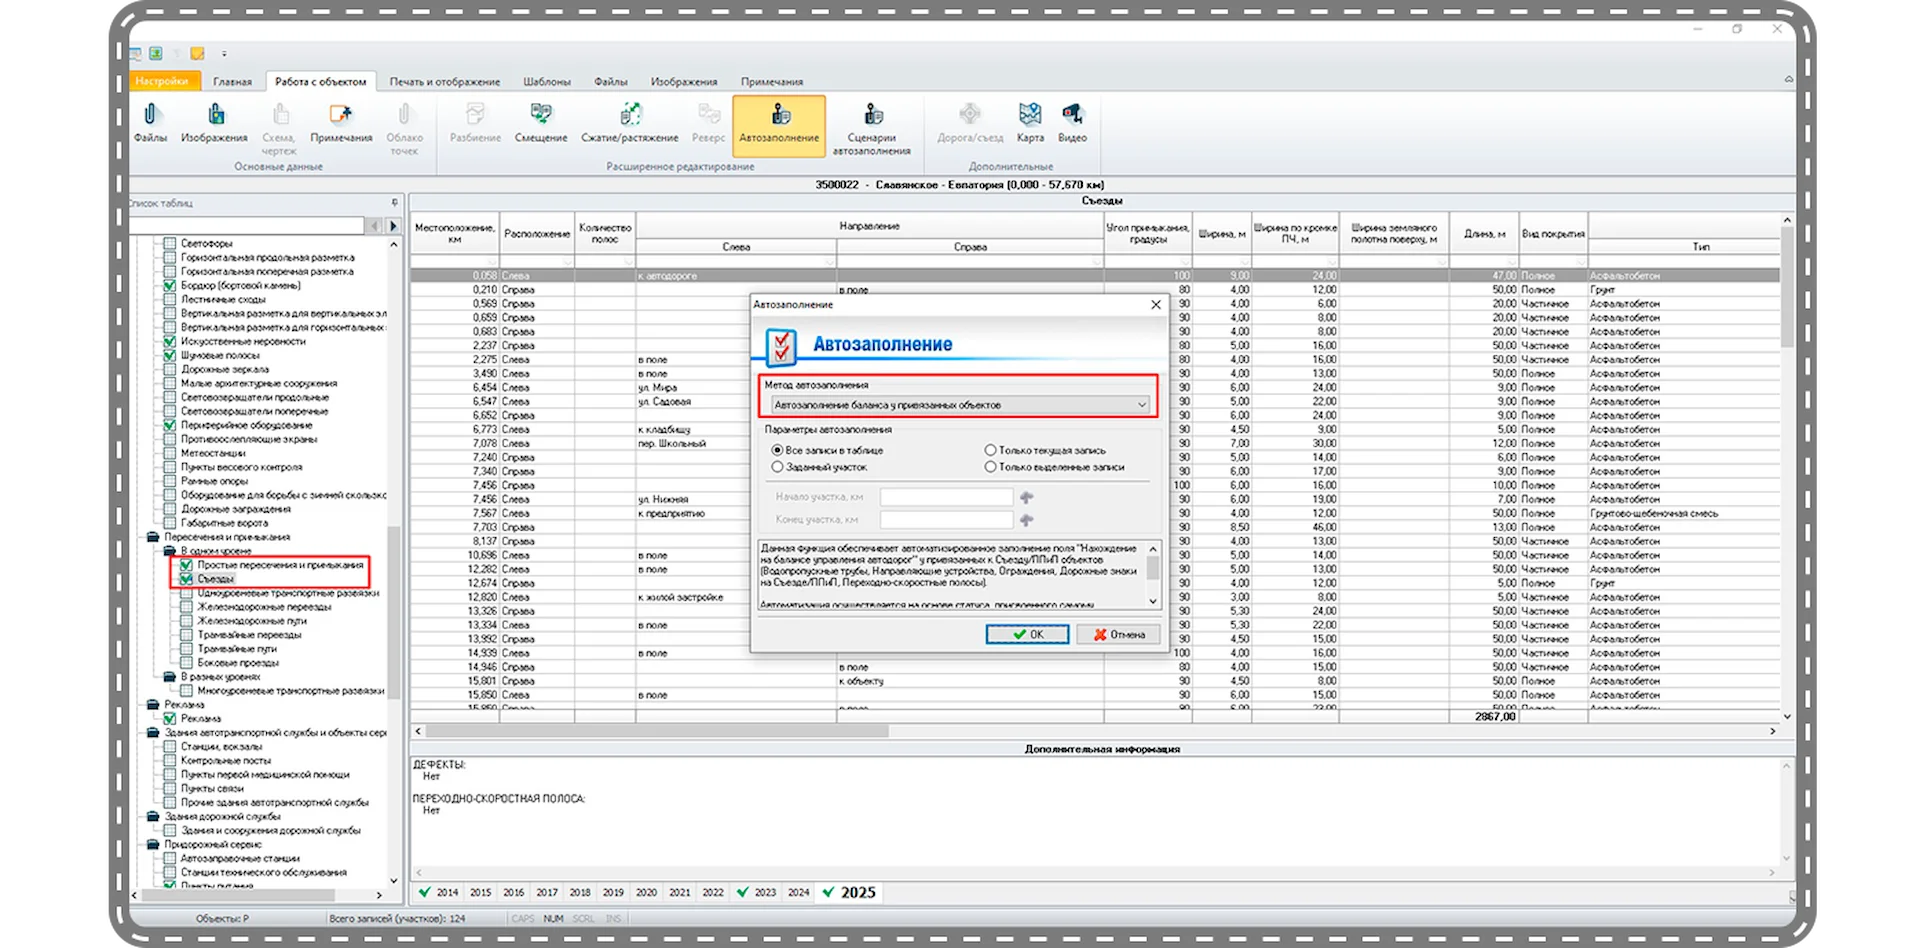Open the Шаблоны ribbon tab

546,82
